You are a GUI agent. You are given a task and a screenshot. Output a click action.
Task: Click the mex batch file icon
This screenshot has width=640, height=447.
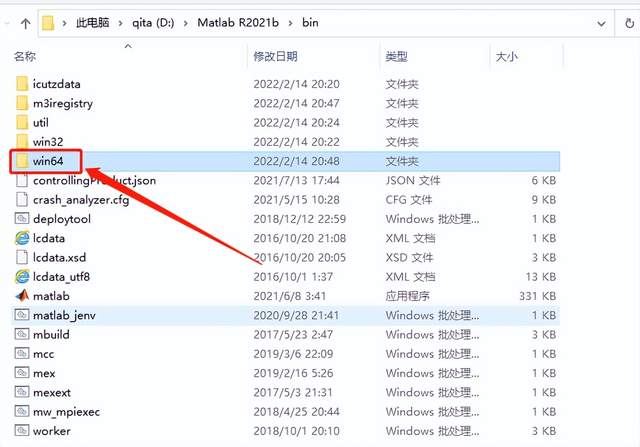(x=22, y=373)
